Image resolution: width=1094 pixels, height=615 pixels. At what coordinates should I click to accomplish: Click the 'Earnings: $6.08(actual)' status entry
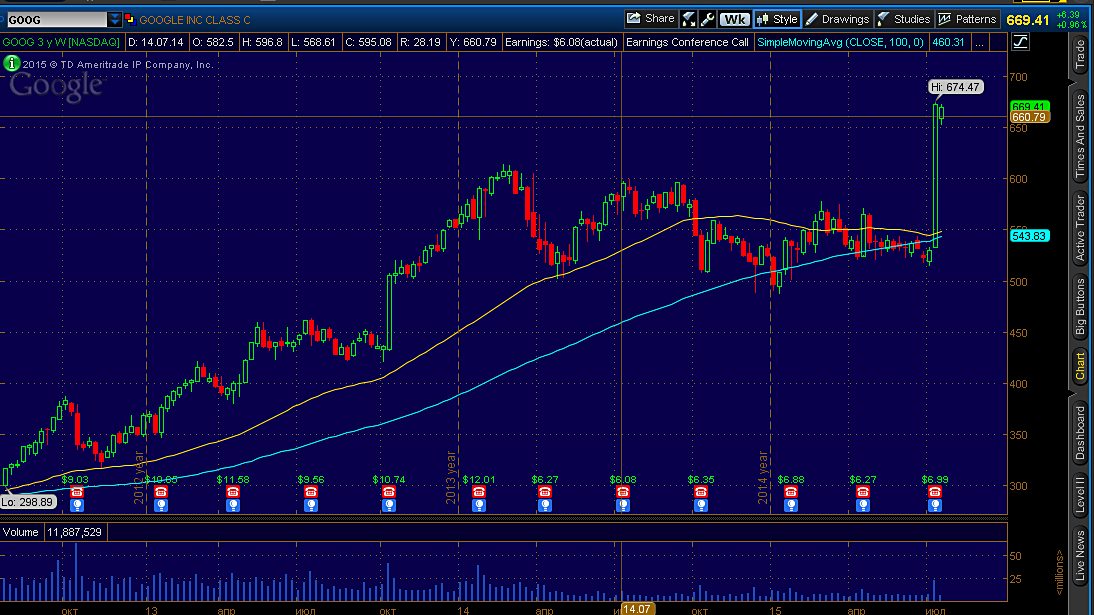pos(561,43)
